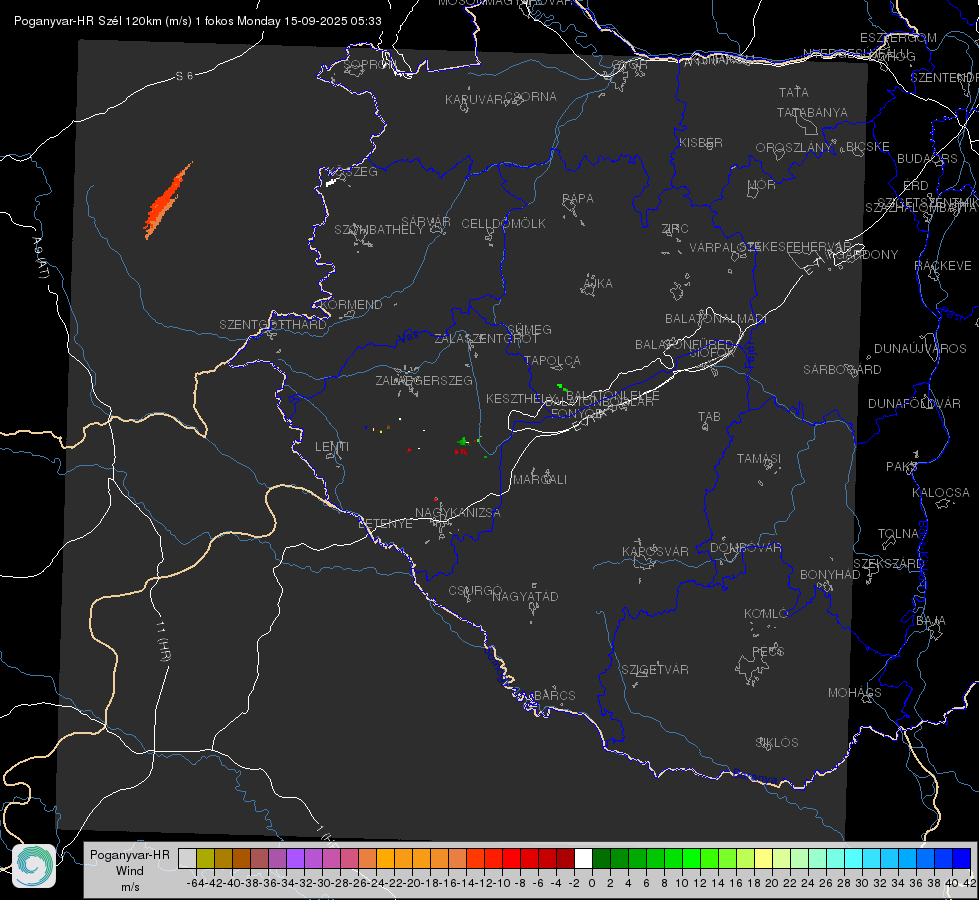Click the SÜMEG city label
The image size is (979, 900).
click(529, 329)
